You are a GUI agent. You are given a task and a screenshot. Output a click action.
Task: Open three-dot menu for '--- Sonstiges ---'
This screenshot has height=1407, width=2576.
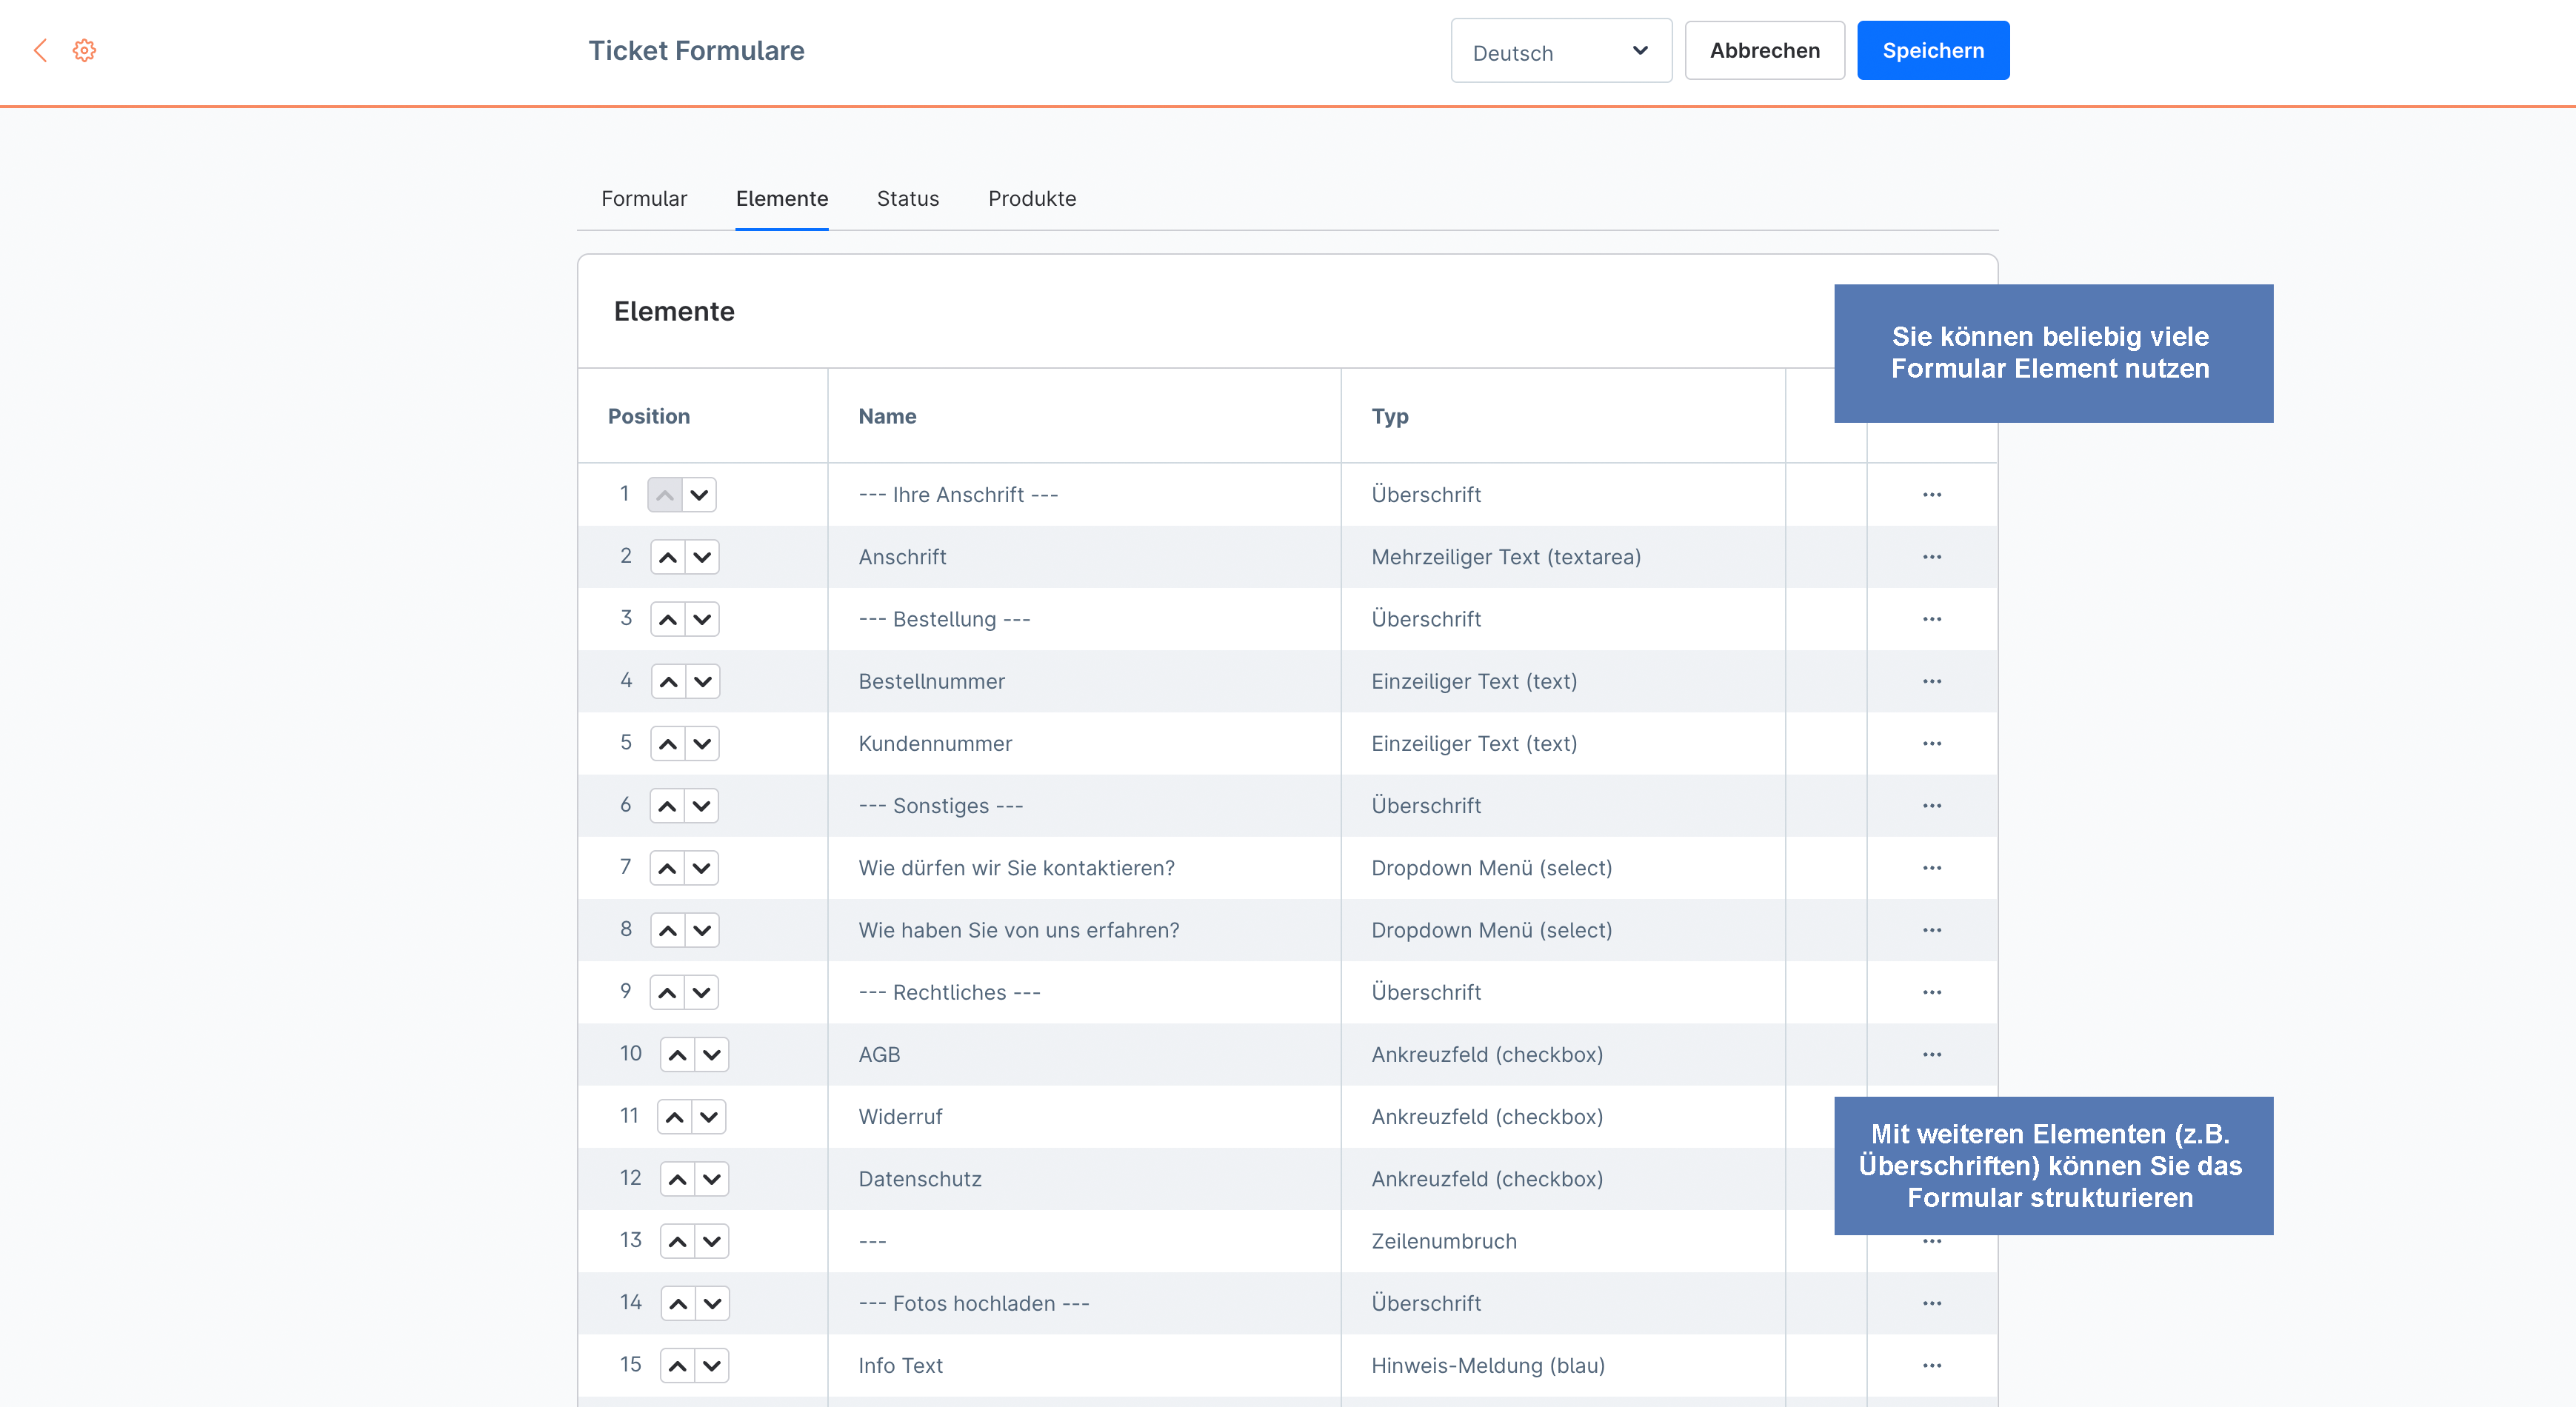[x=1931, y=806]
